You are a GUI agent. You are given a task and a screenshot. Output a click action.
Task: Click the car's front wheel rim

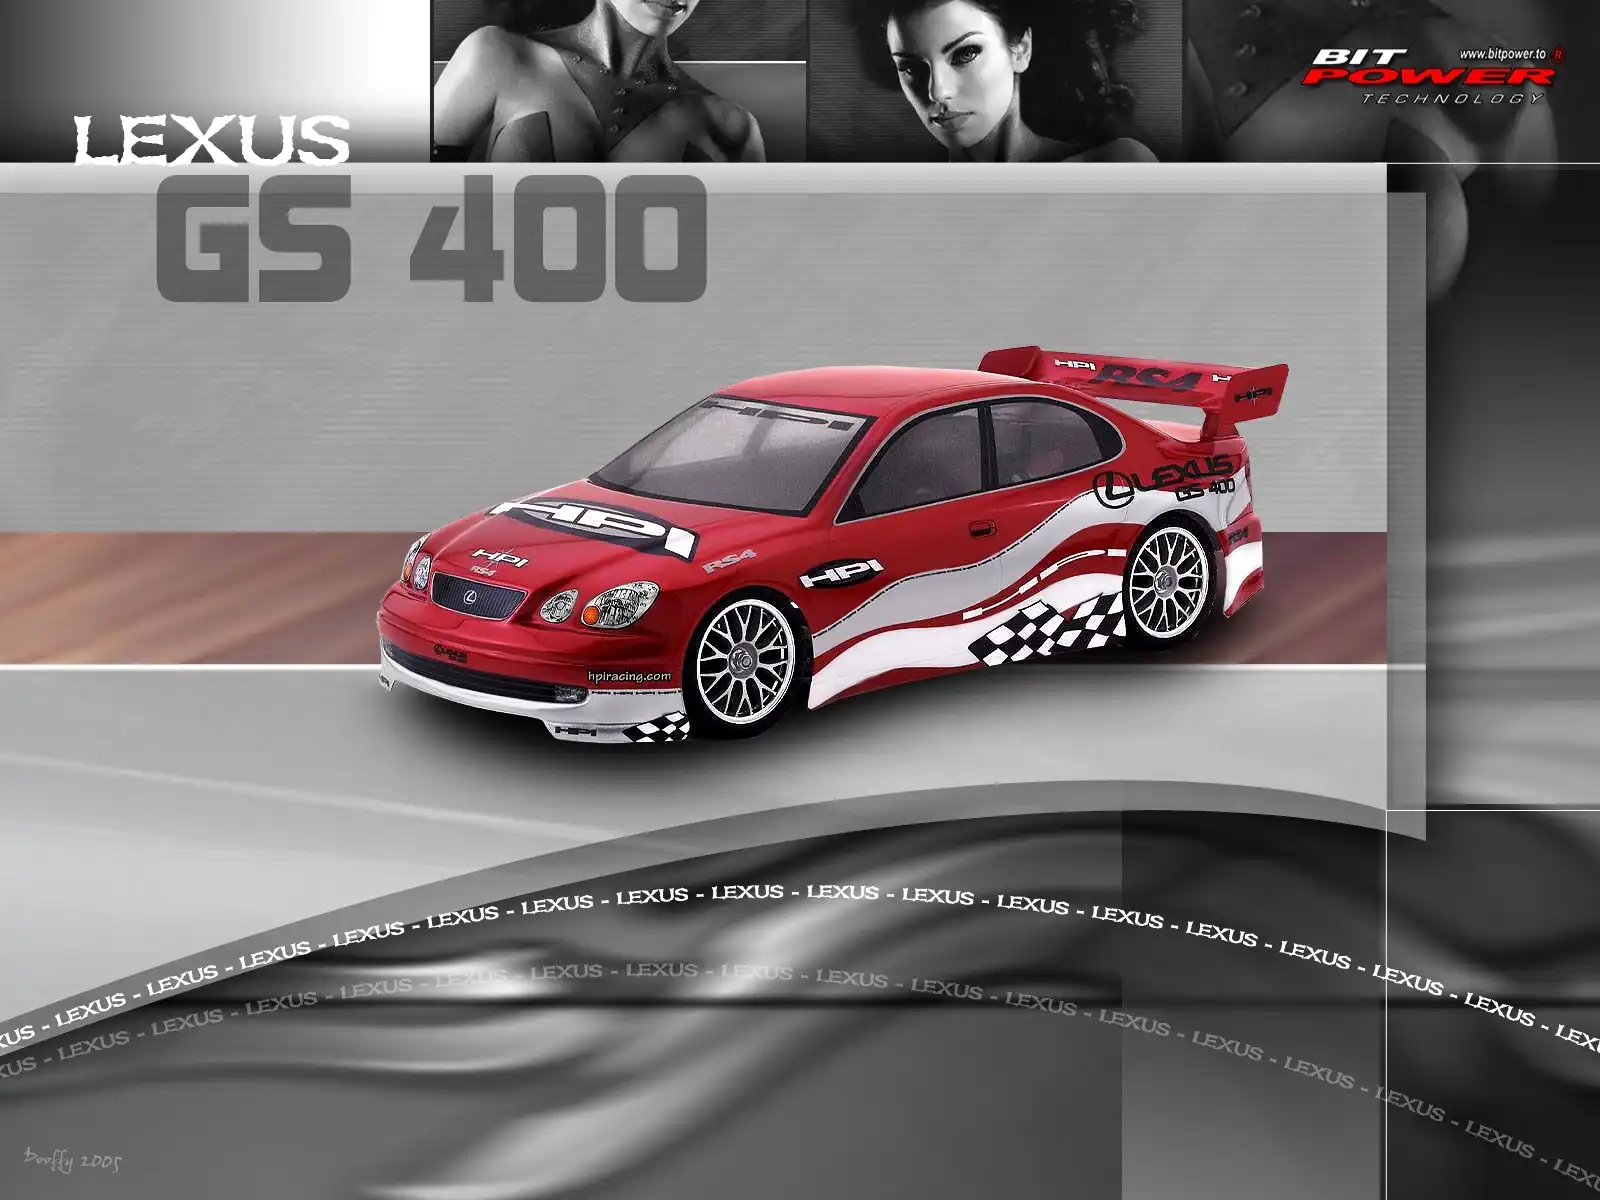pos(743,660)
